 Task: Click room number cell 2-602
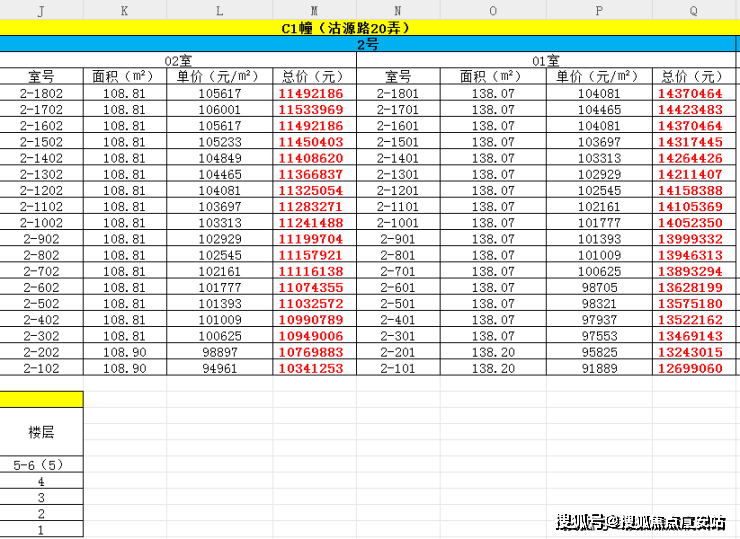point(42,287)
